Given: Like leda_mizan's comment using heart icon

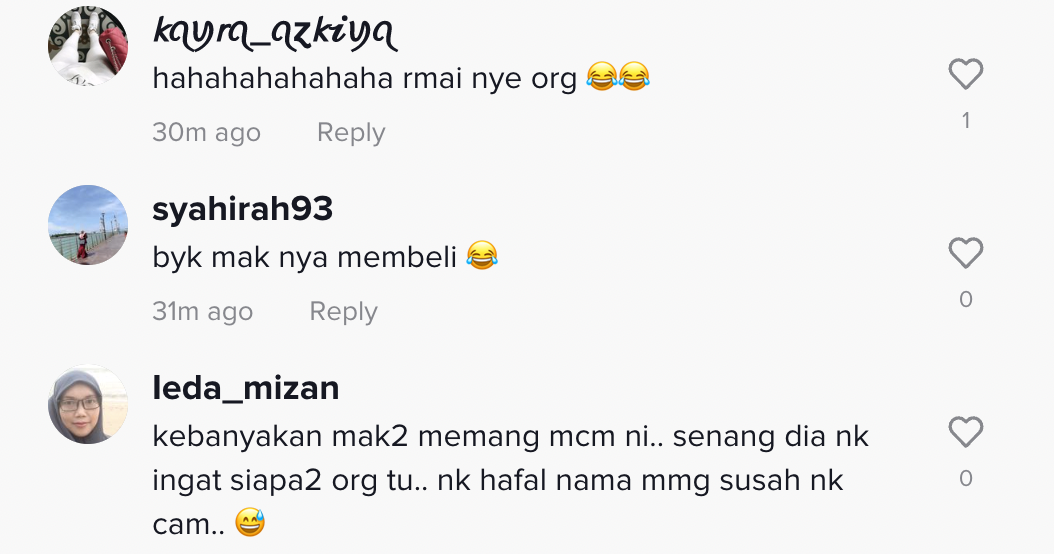Looking at the screenshot, I should (965, 433).
